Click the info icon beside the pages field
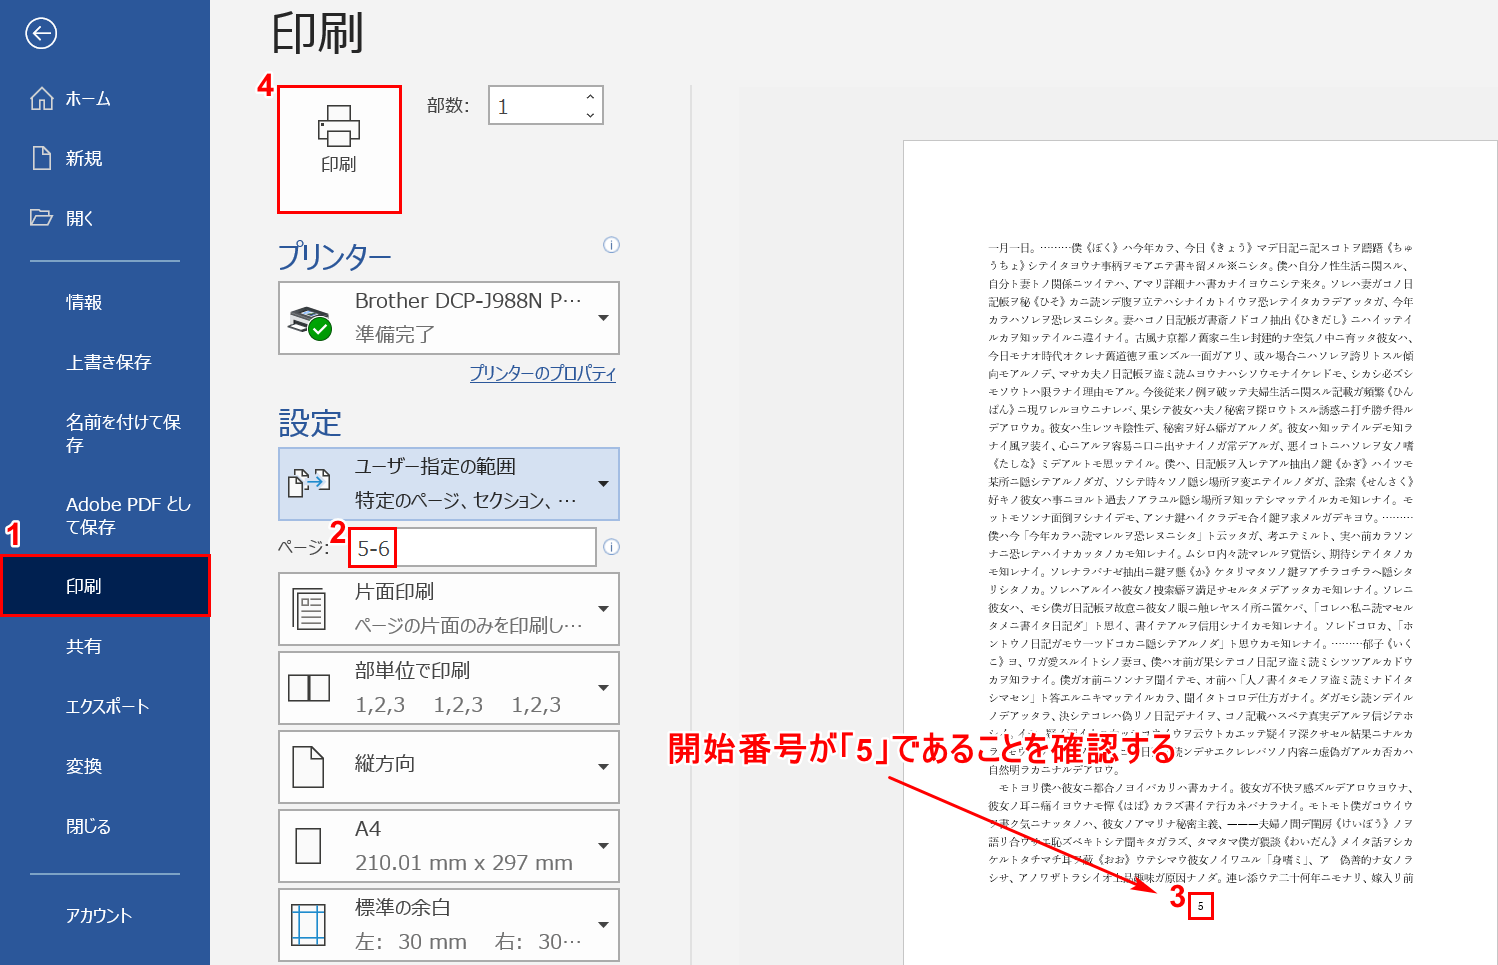 click(612, 547)
